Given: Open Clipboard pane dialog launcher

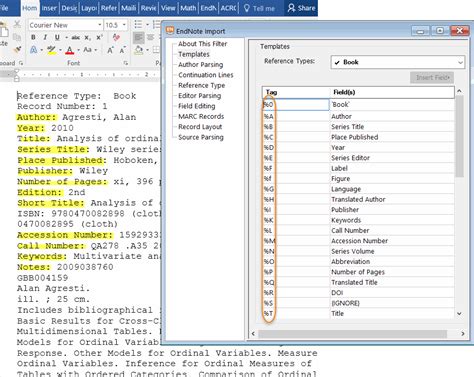Looking at the screenshot, I should coord(21,63).
